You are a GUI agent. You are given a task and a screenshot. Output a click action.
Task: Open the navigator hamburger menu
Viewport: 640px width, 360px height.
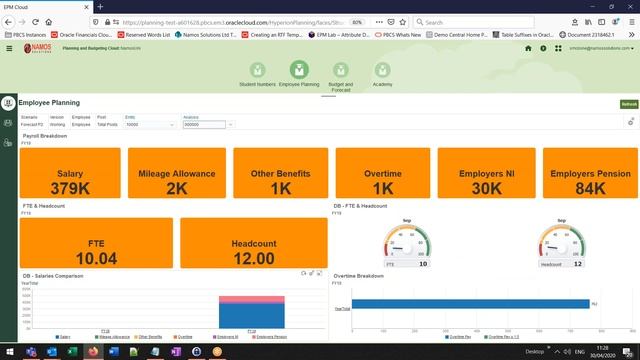tap(9, 49)
